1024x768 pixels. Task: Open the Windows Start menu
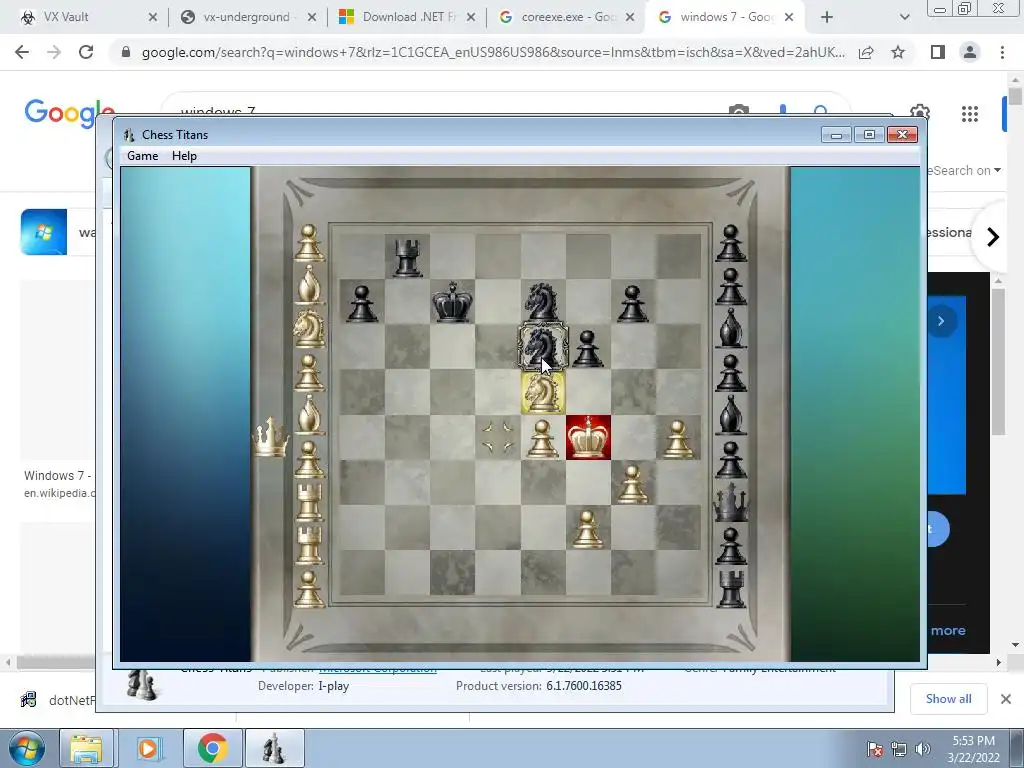click(x=27, y=748)
